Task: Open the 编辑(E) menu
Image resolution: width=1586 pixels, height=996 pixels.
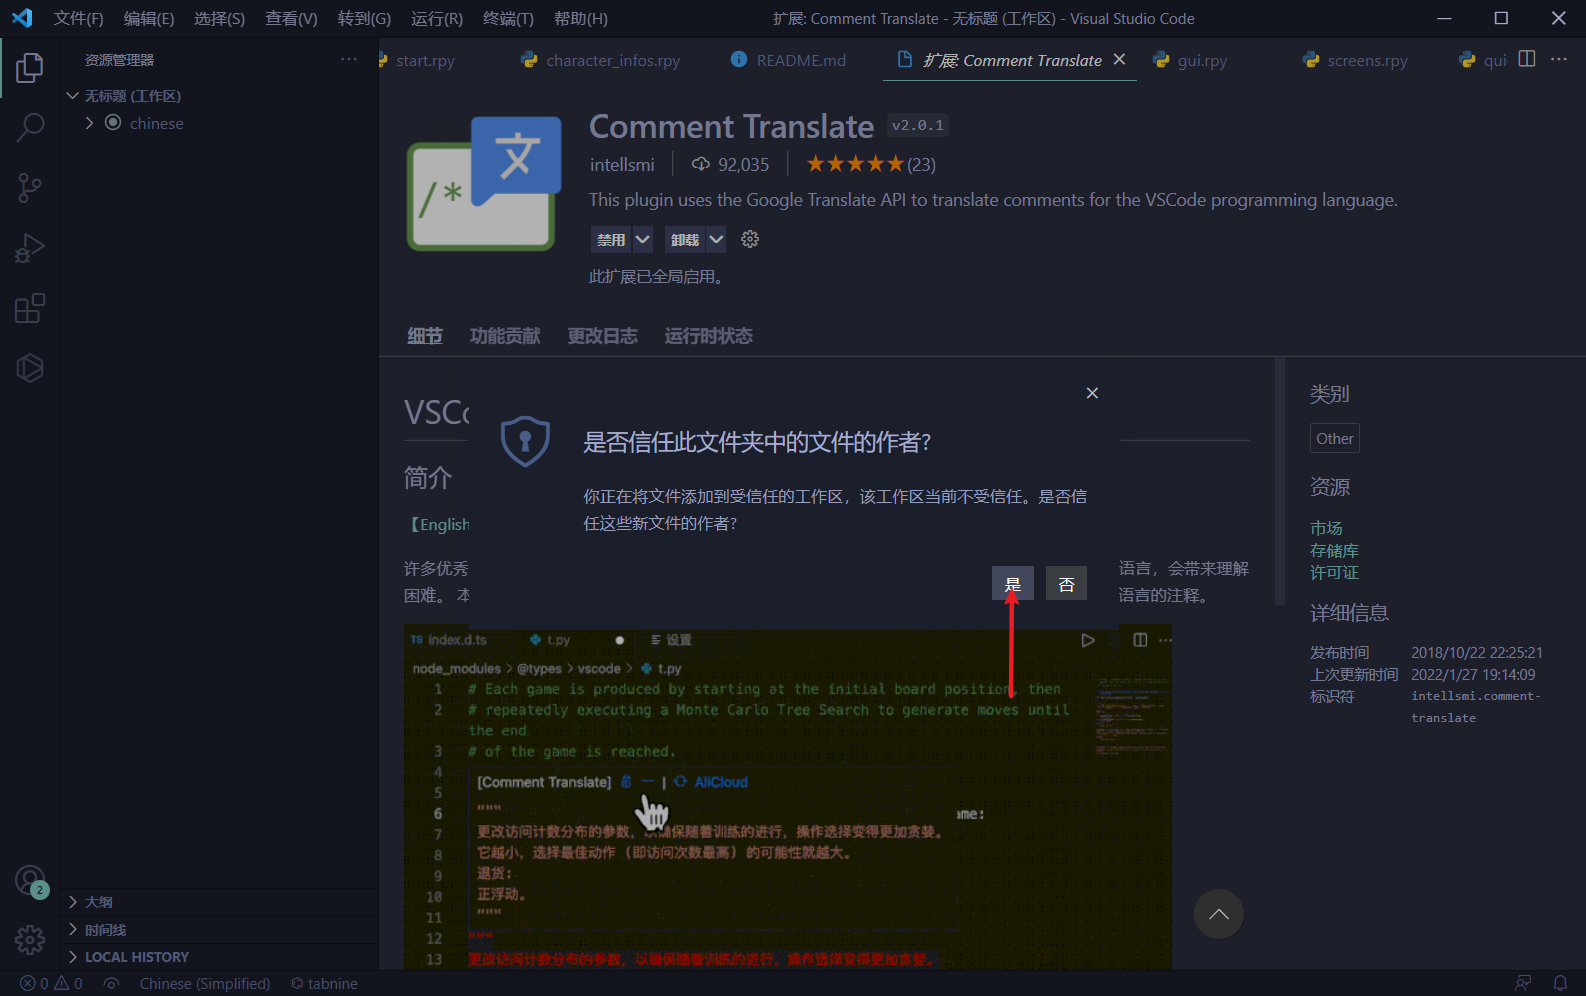Action: coord(149,18)
